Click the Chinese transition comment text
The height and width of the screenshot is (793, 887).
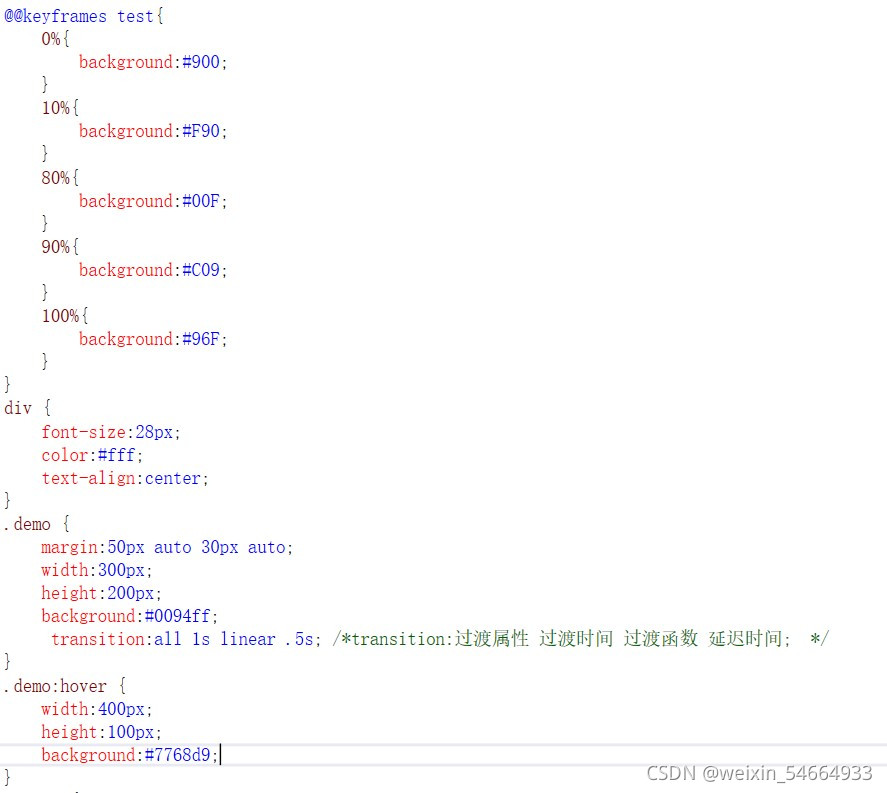point(580,639)
